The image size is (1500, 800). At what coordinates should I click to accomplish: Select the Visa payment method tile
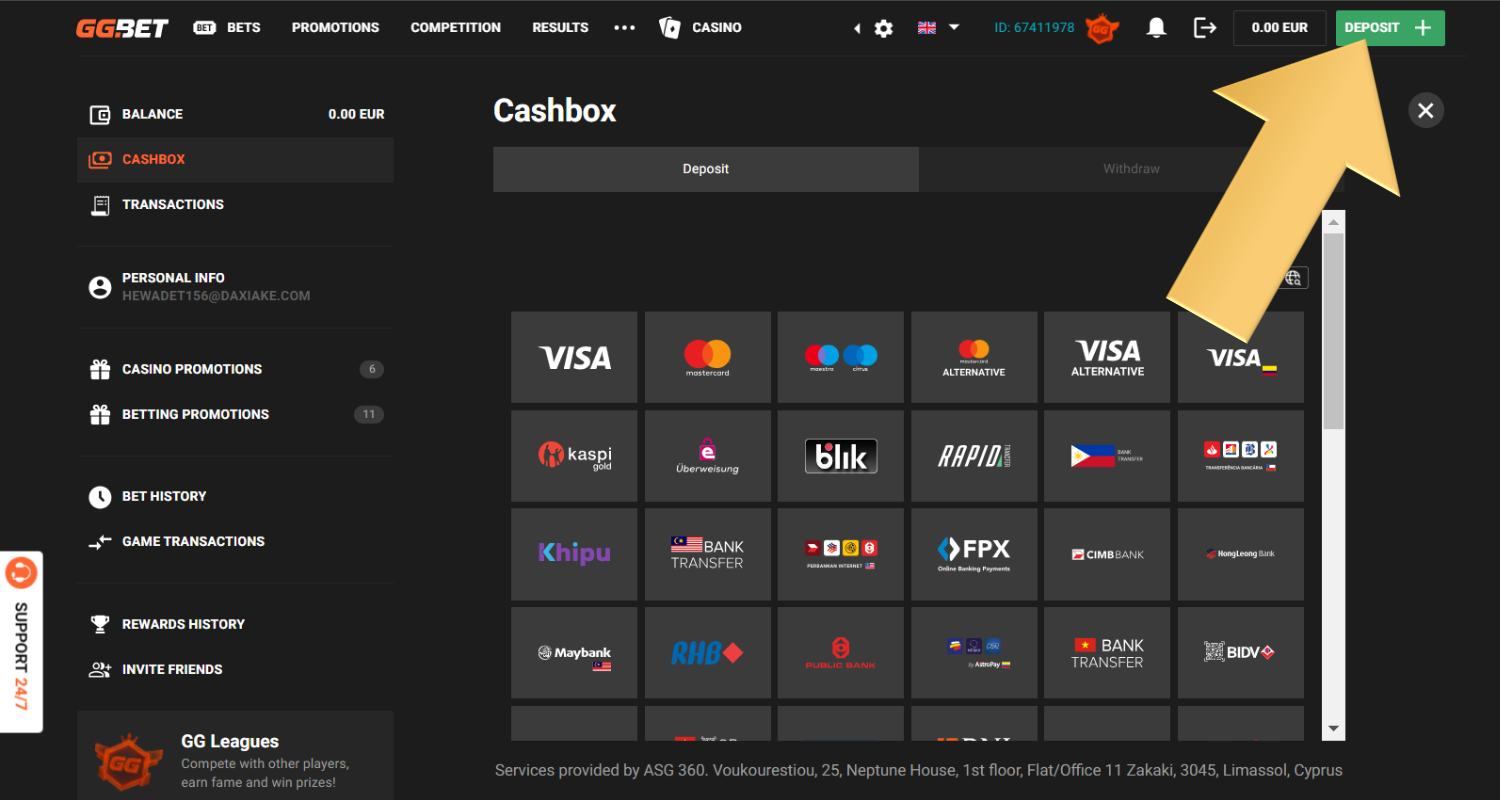pyautogui.click(x=574, y=357)
